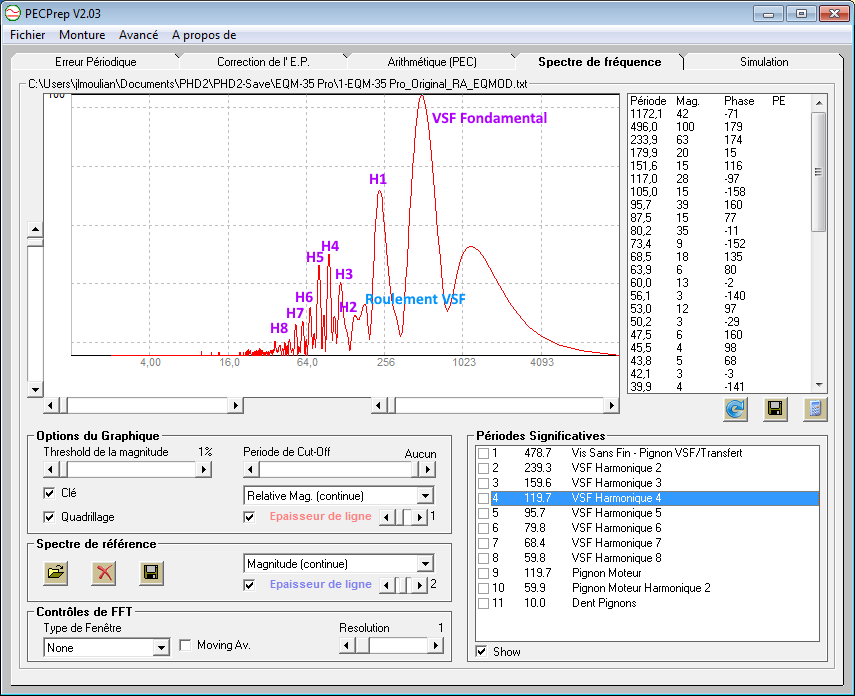Decrease Threshold de la magnitude with left arrow
Viewport: 855px width, 696px height.
pyautogui.click(x=51, y=469)
